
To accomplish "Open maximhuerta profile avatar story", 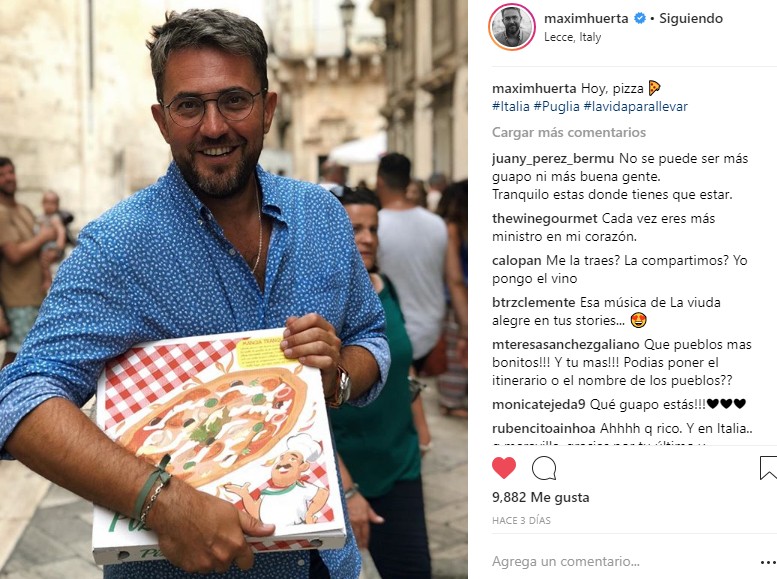I will tap(512, 27).
